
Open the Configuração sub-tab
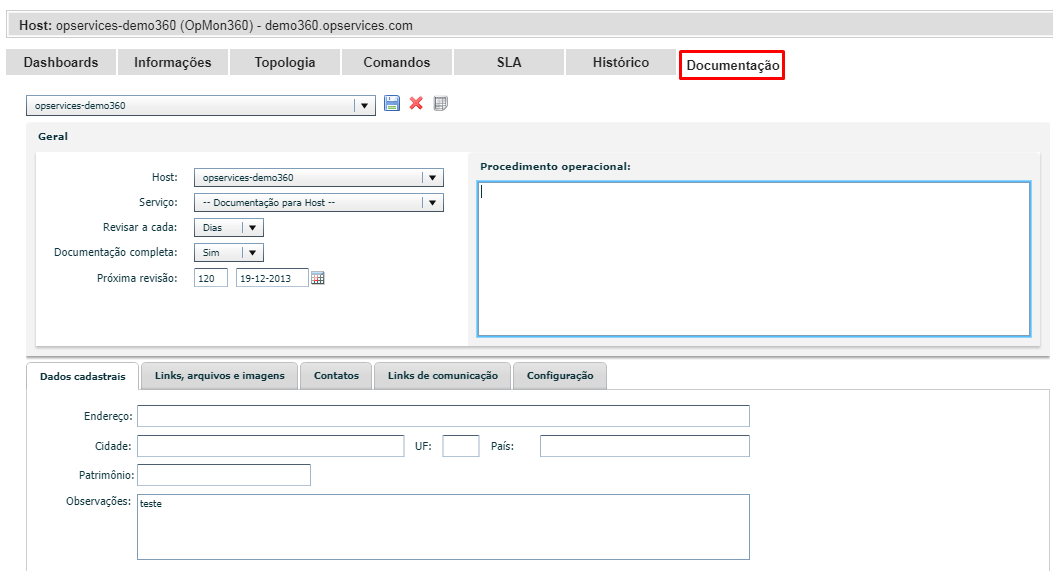pyautogui.click(x=560, y=376)
